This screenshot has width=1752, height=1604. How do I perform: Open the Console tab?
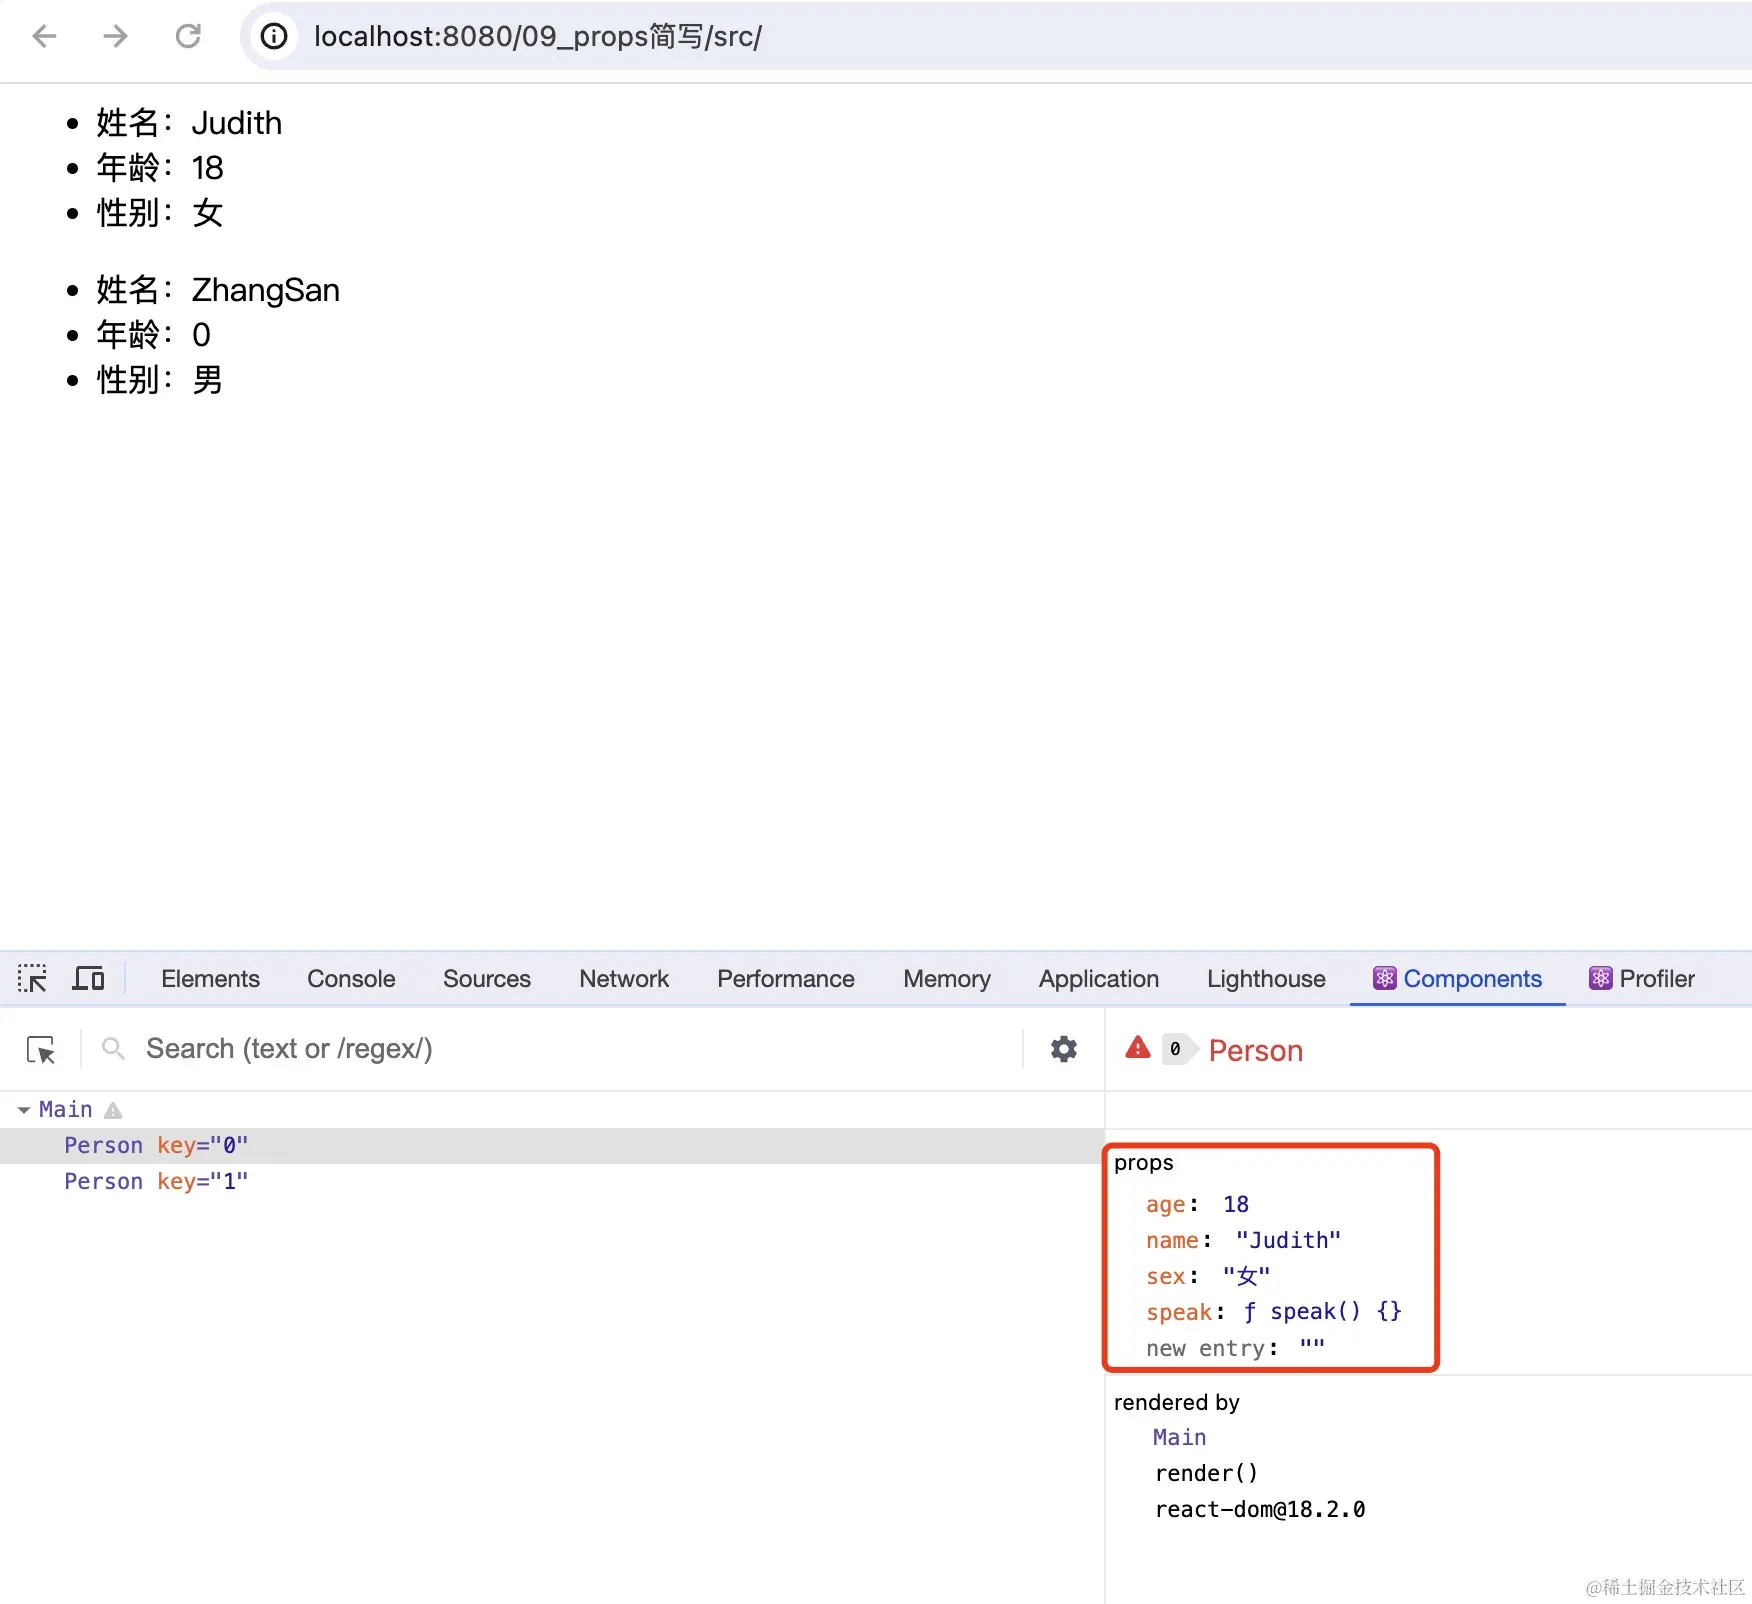click(351, 979)
